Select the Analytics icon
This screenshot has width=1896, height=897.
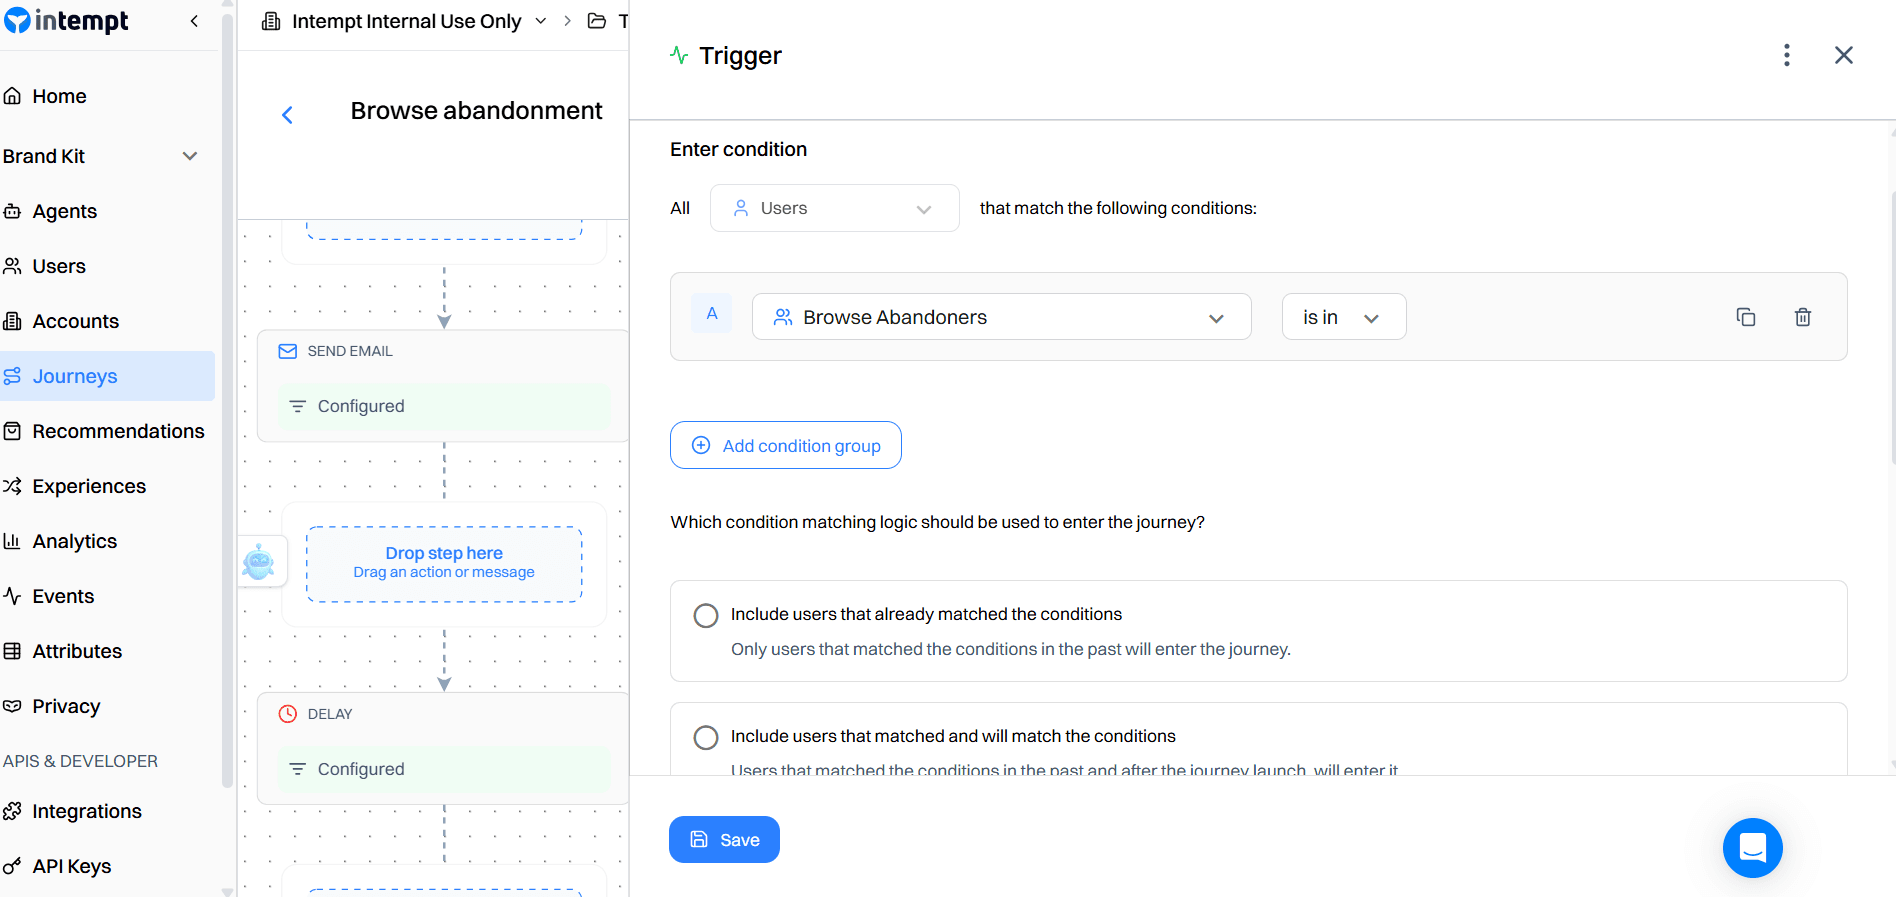point(13,540)
